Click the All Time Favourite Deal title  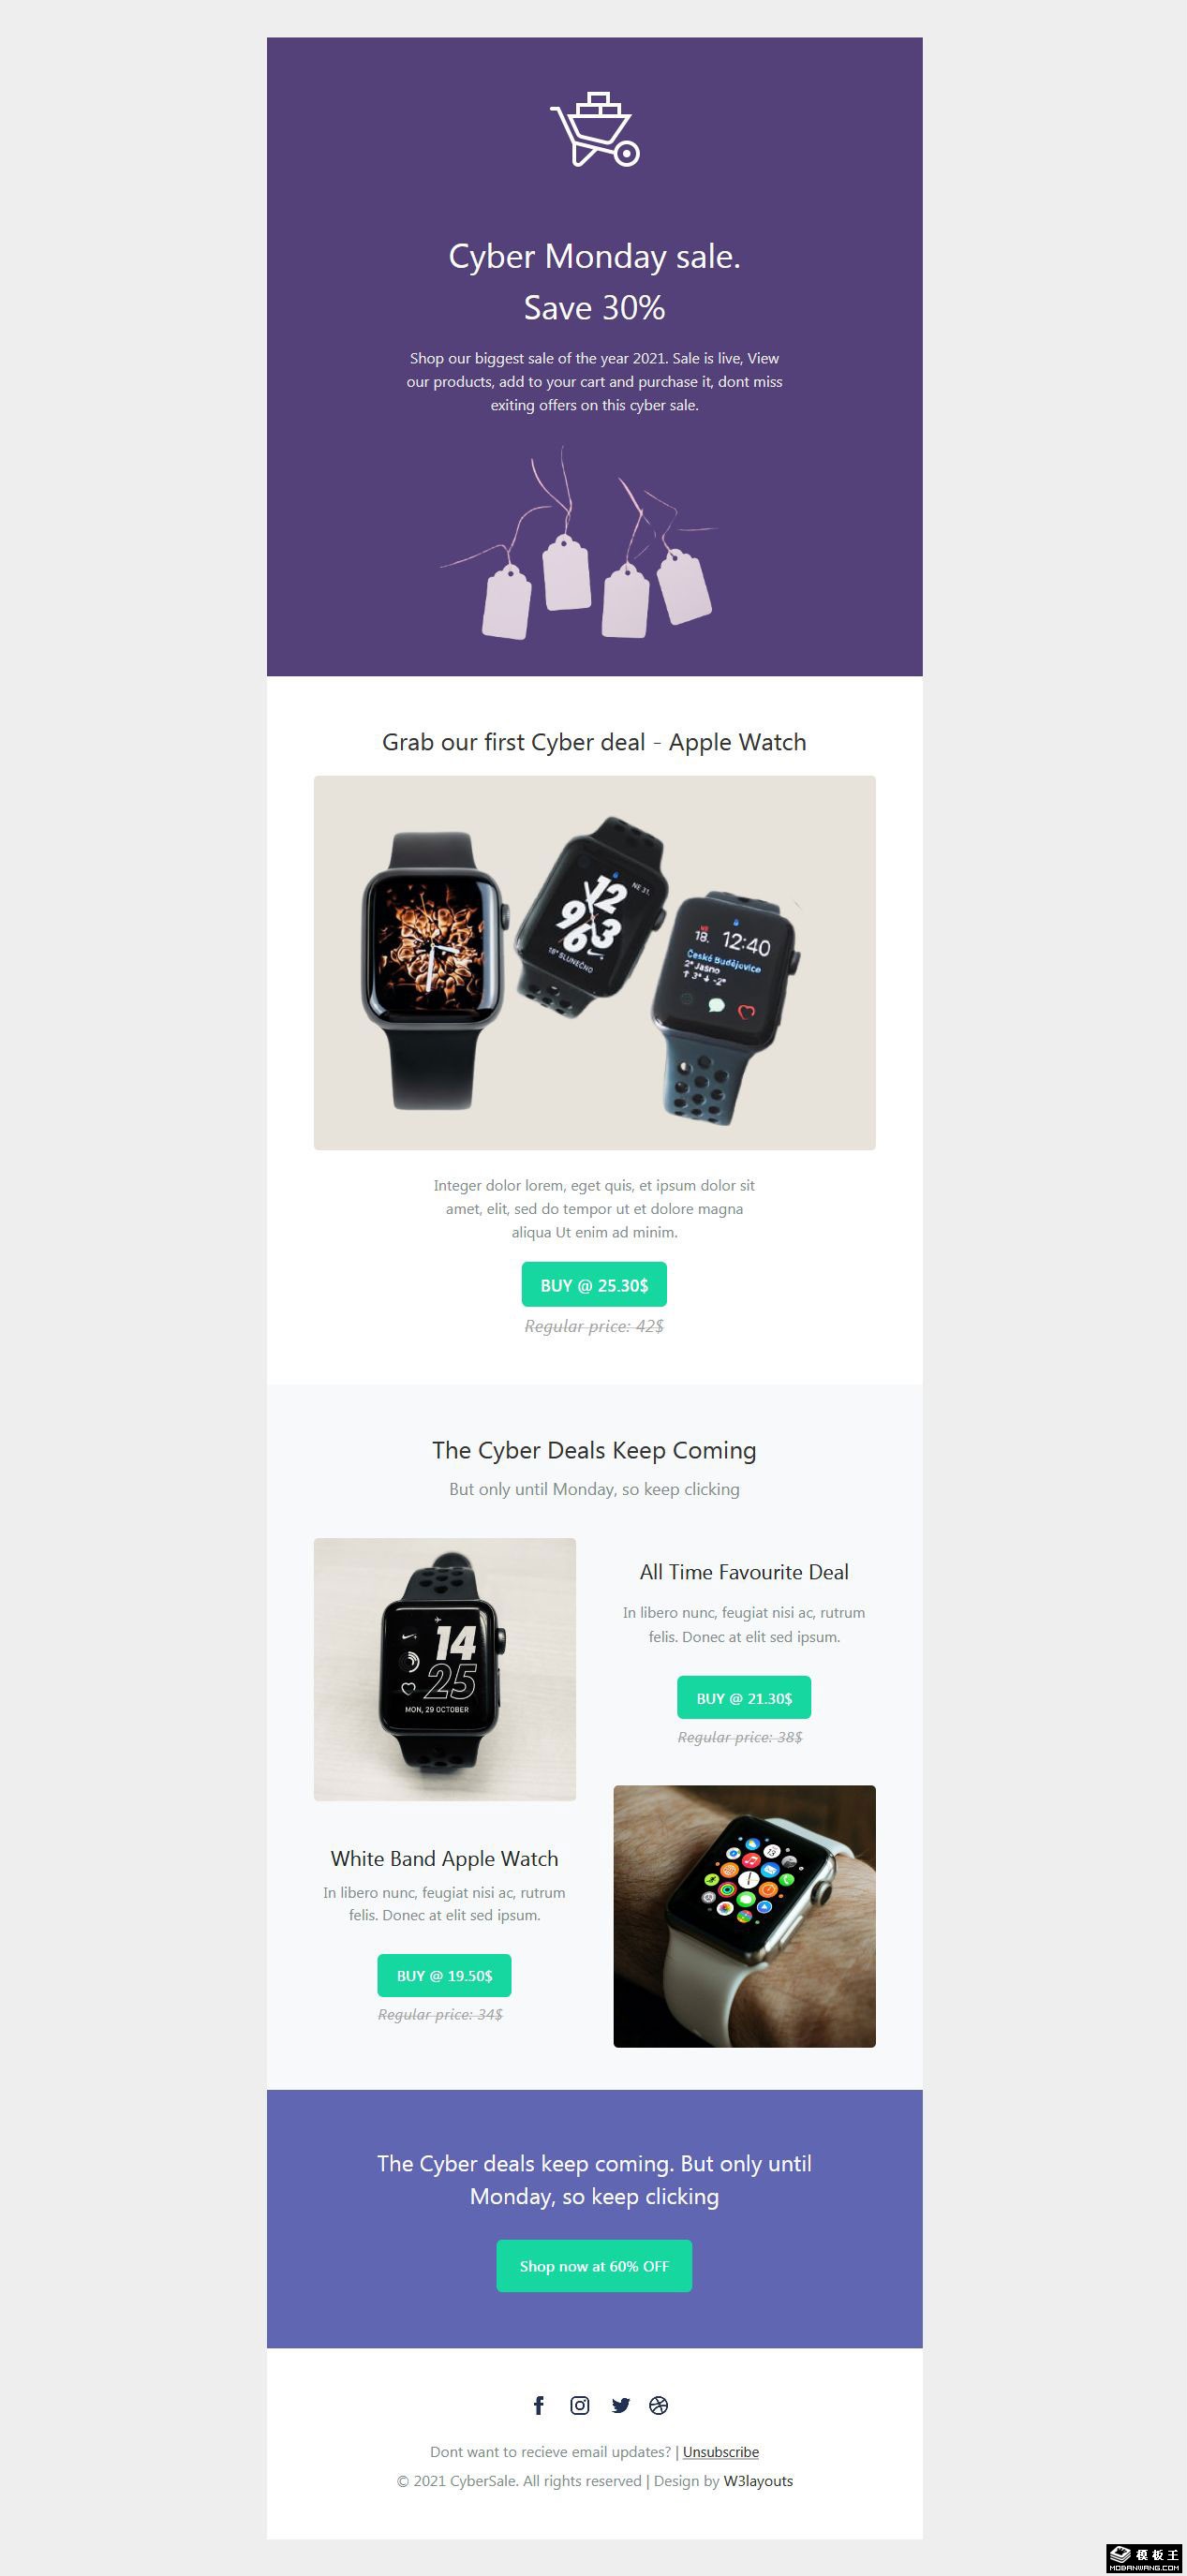click(x=744, y=1572)
